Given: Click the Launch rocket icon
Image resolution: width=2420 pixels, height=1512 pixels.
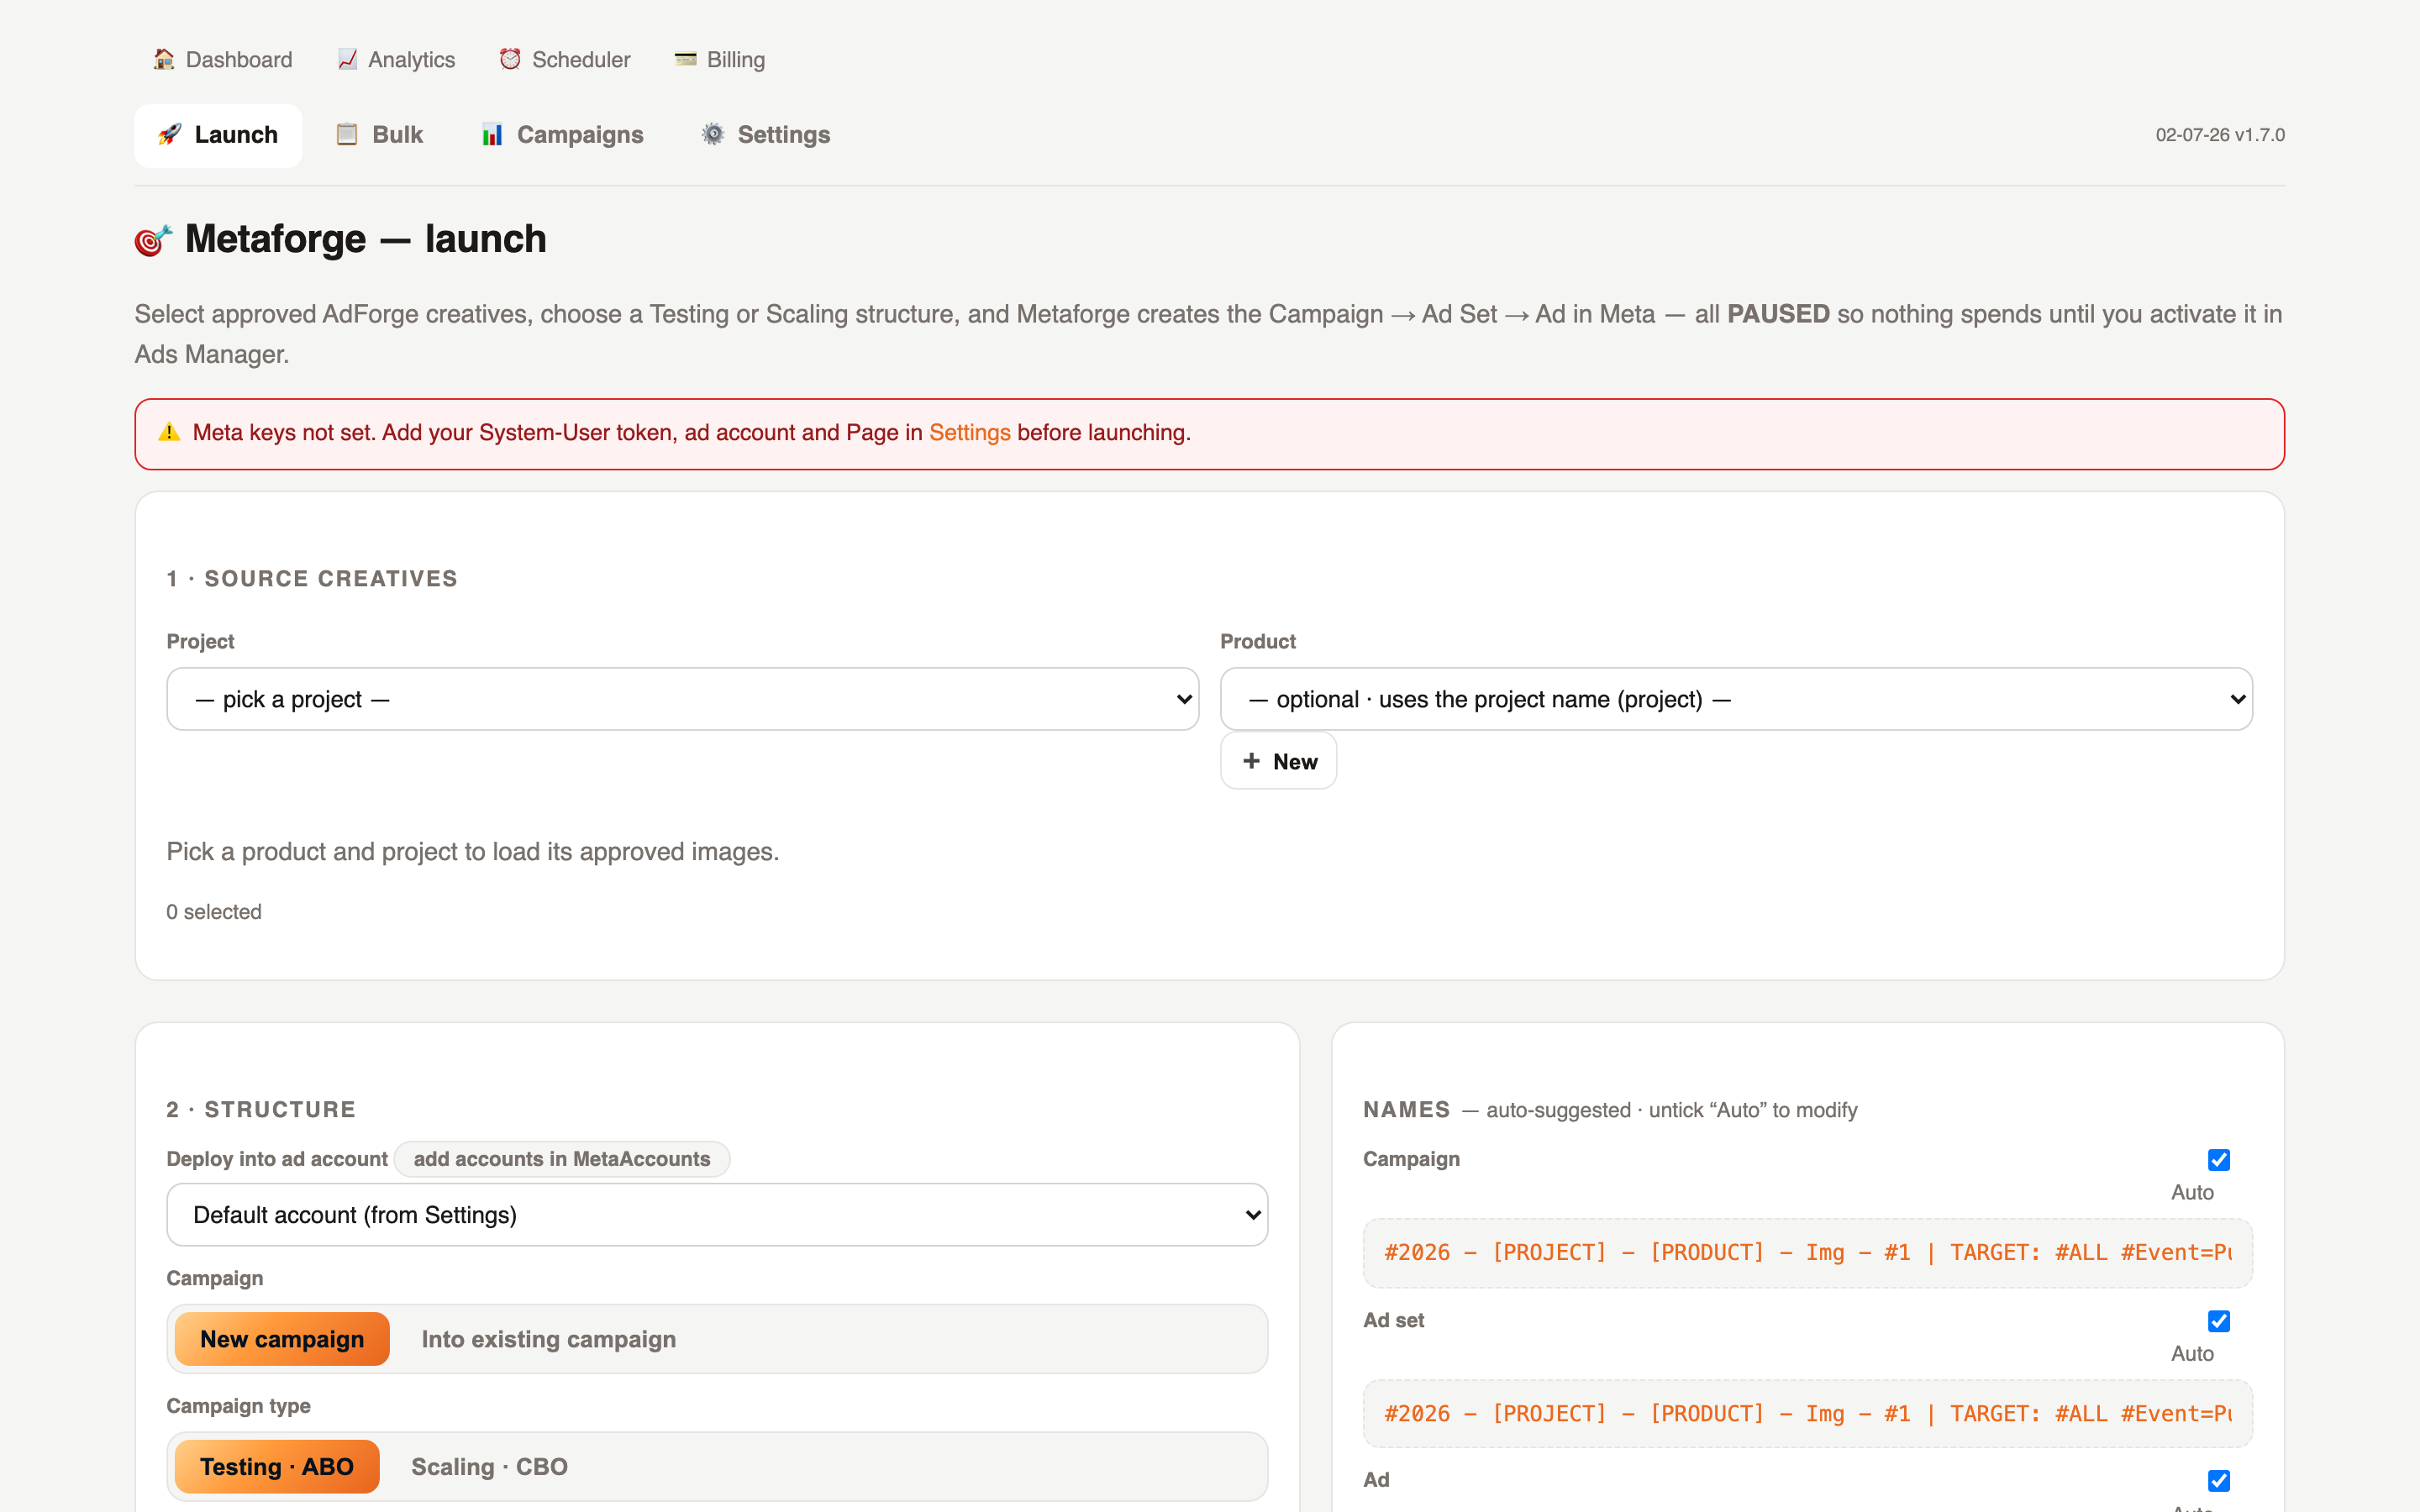Looking at the screenshot, I should click(x=170, y=134).
